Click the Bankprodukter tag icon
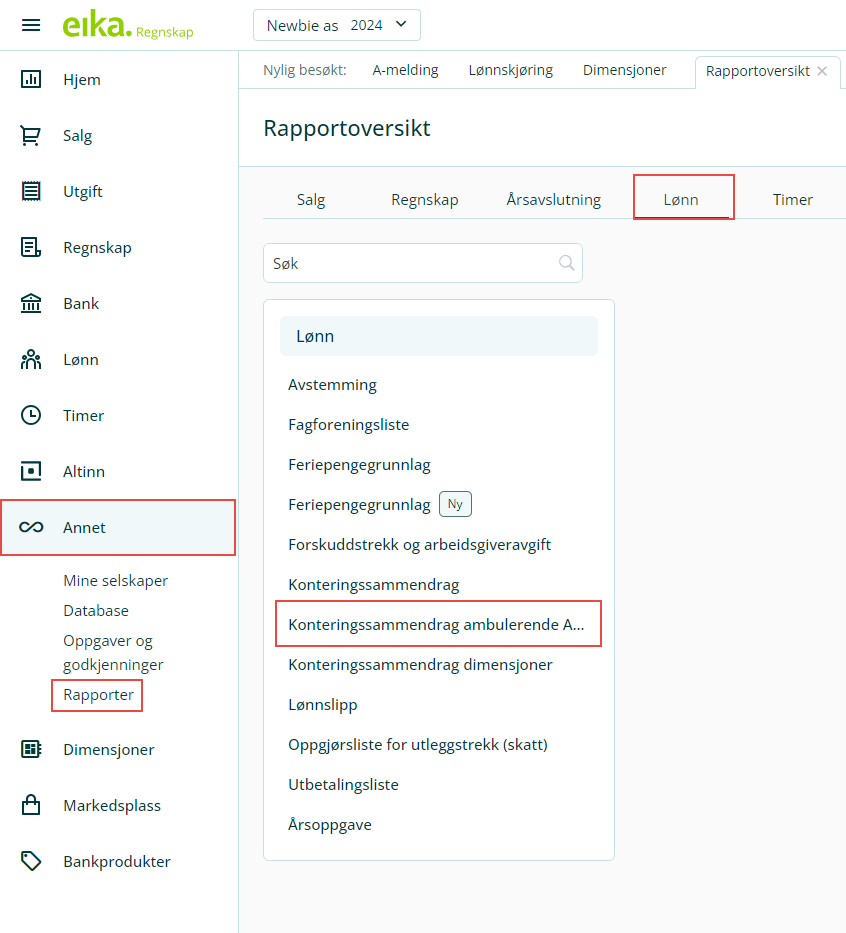 tap(31, 861)
